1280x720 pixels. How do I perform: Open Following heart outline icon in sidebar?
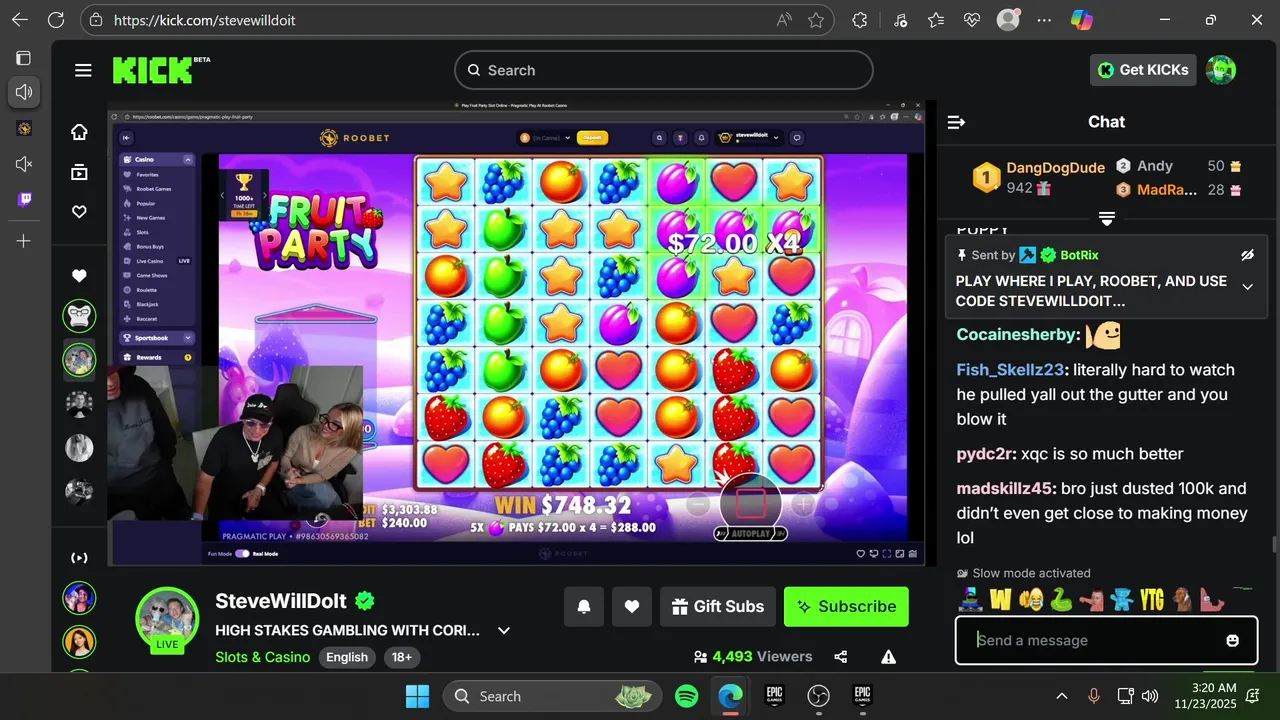[79, 212]
